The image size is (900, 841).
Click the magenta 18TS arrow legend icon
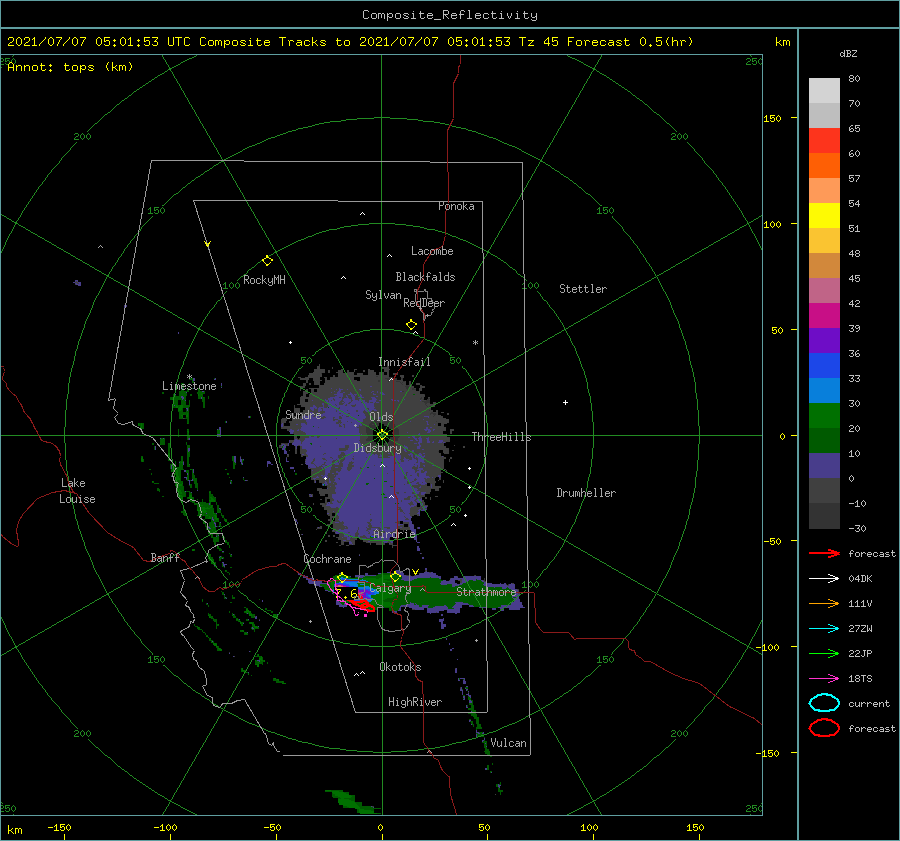(x=824, y=679)
